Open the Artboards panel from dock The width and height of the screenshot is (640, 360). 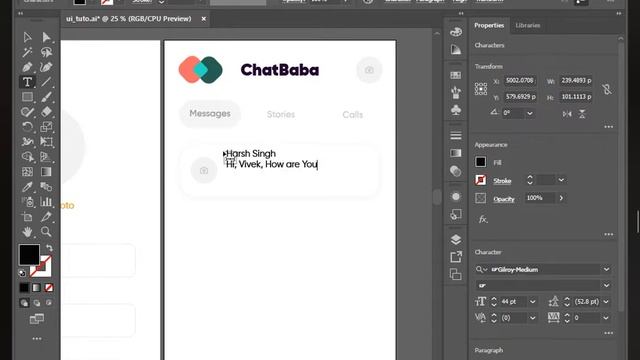pyautogui.click(x=456, y=274)
